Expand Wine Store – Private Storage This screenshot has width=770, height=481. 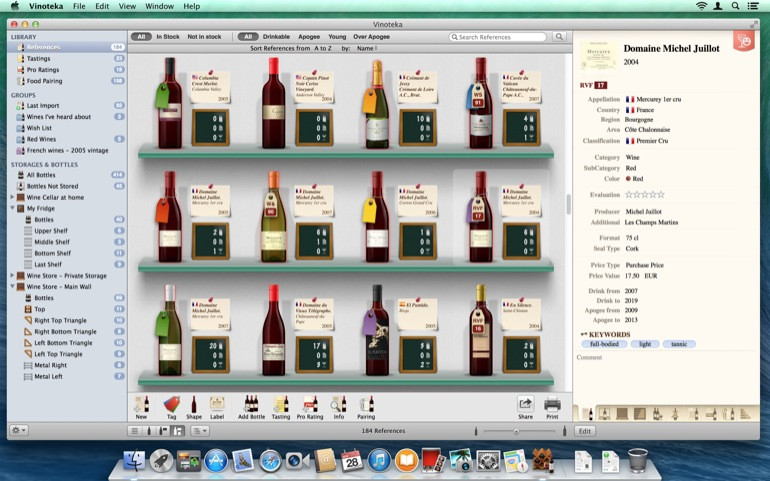coord(12,276)
